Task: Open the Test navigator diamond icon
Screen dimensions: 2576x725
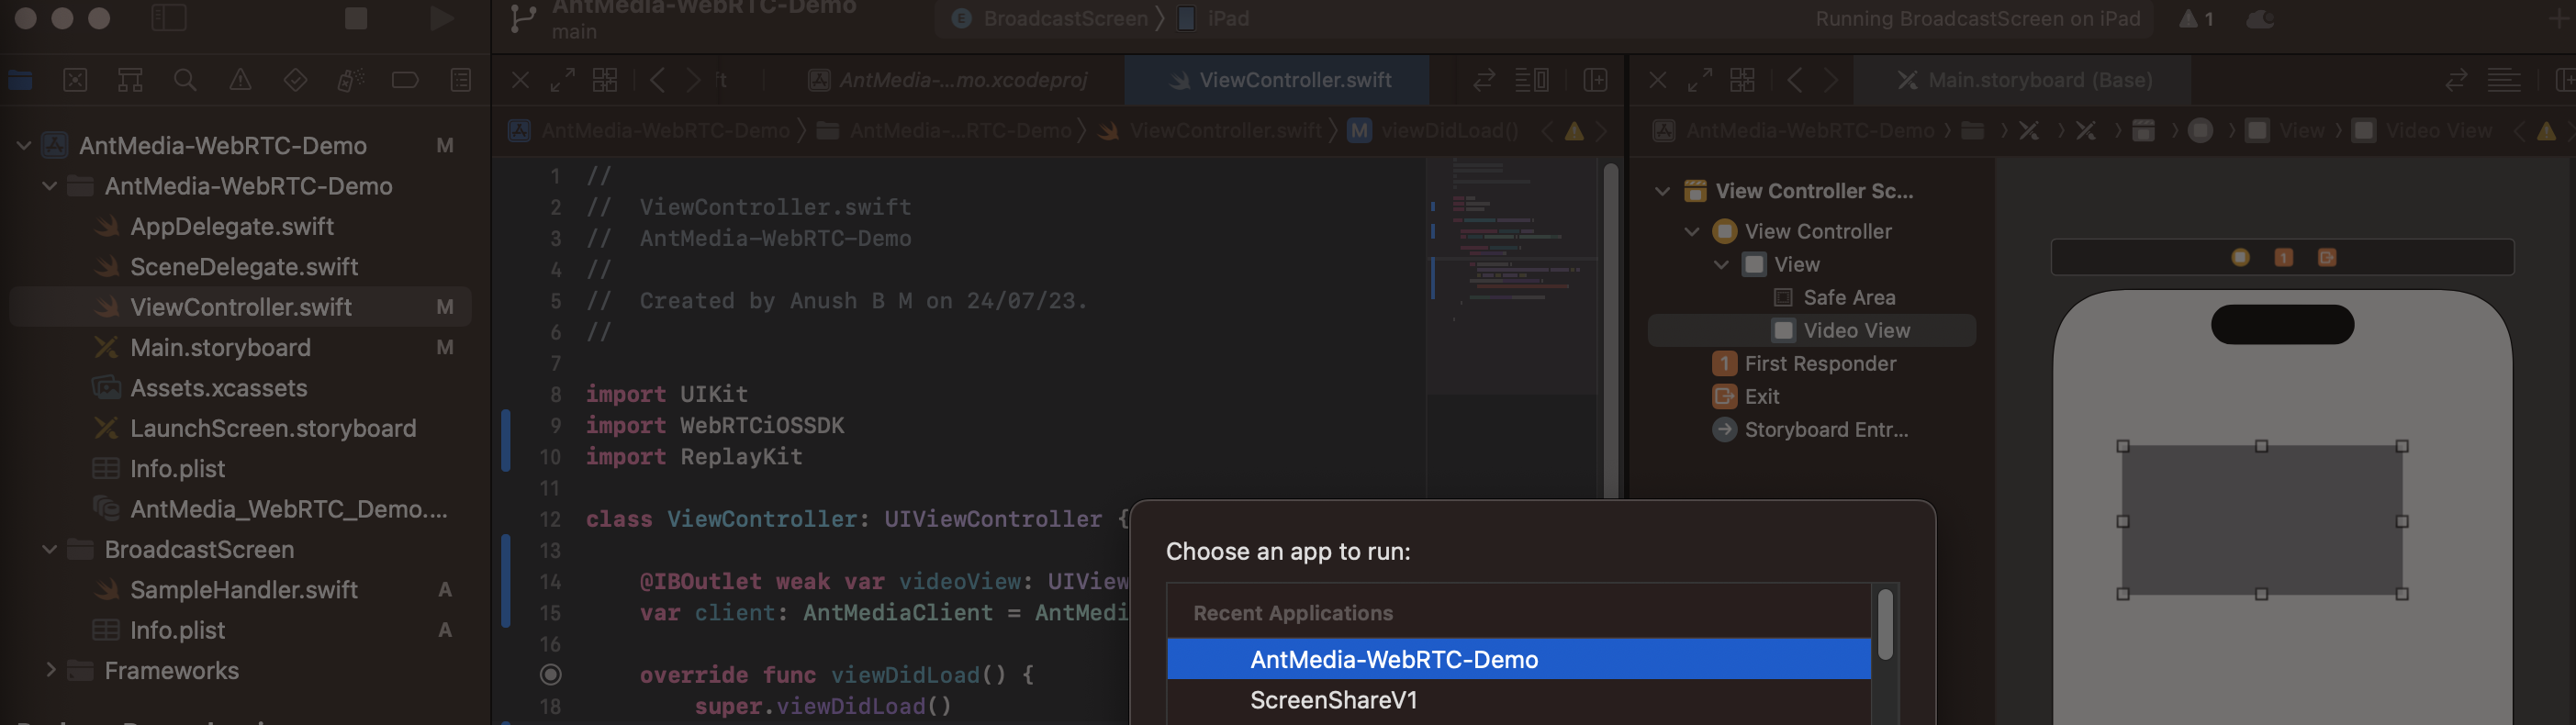Action: 295,80
